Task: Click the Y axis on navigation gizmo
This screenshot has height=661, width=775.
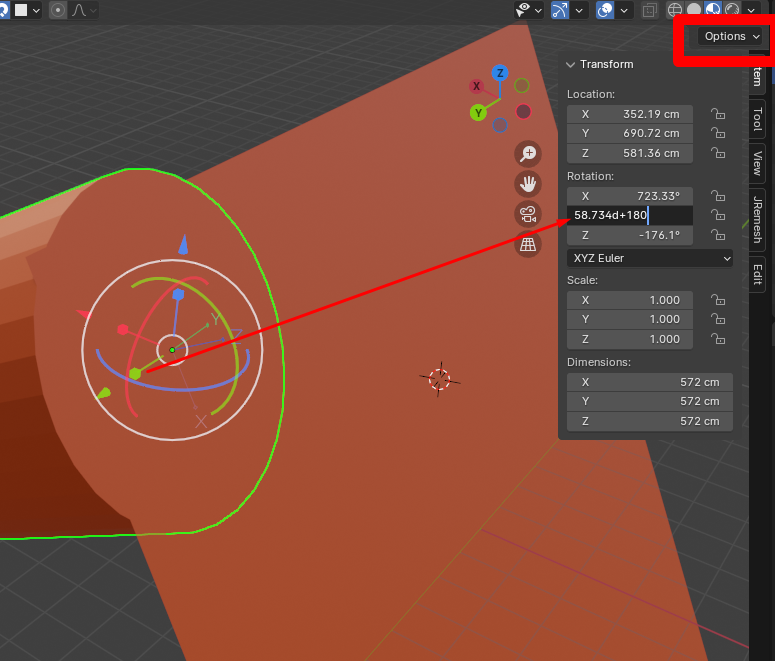Action: click(x=478, y=113)
